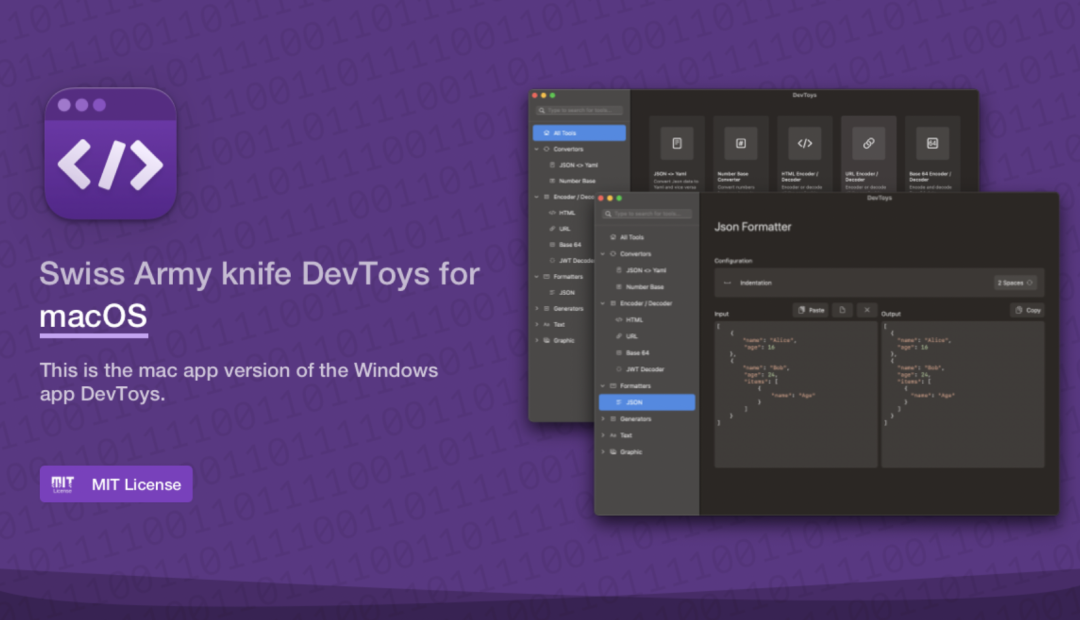Select the HTML Encoder / Decoder card icon

coord(805,143)
